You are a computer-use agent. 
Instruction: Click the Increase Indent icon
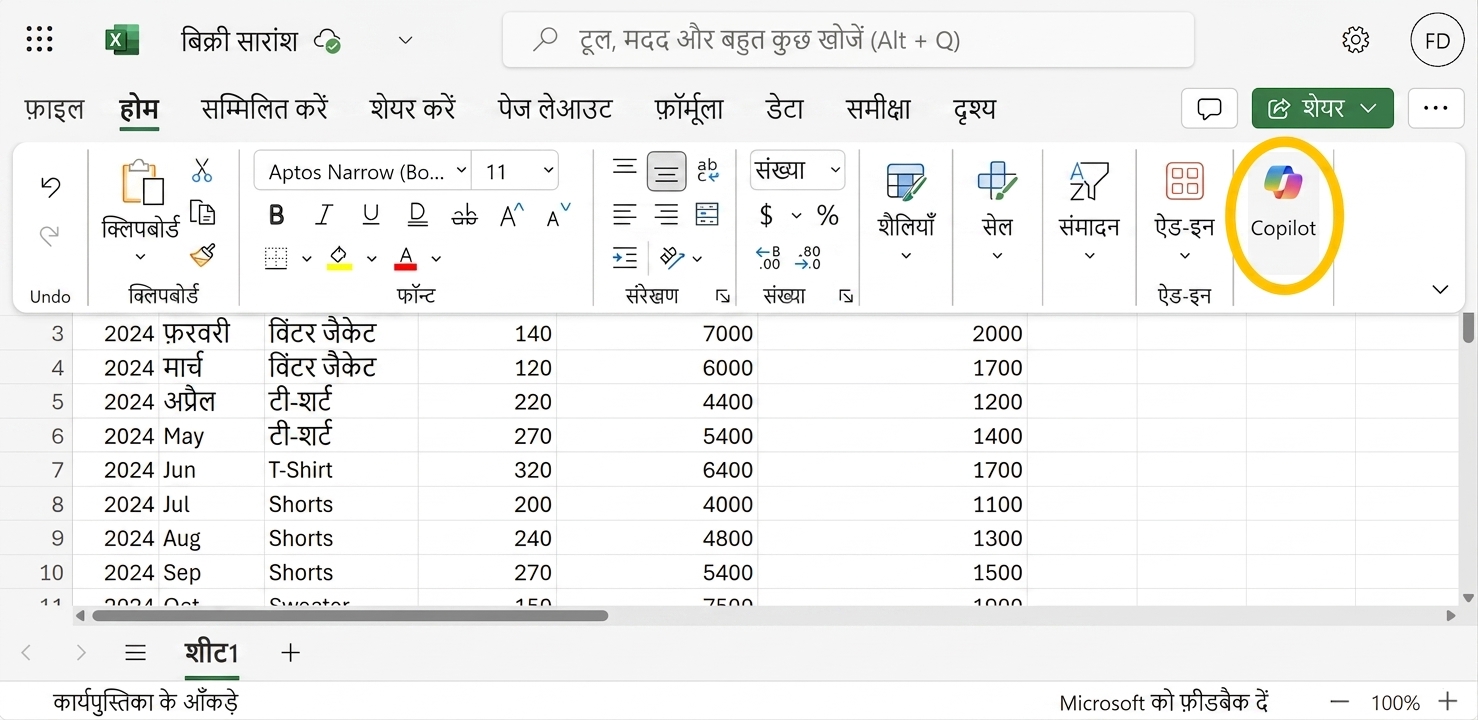[x=625, y=258]
